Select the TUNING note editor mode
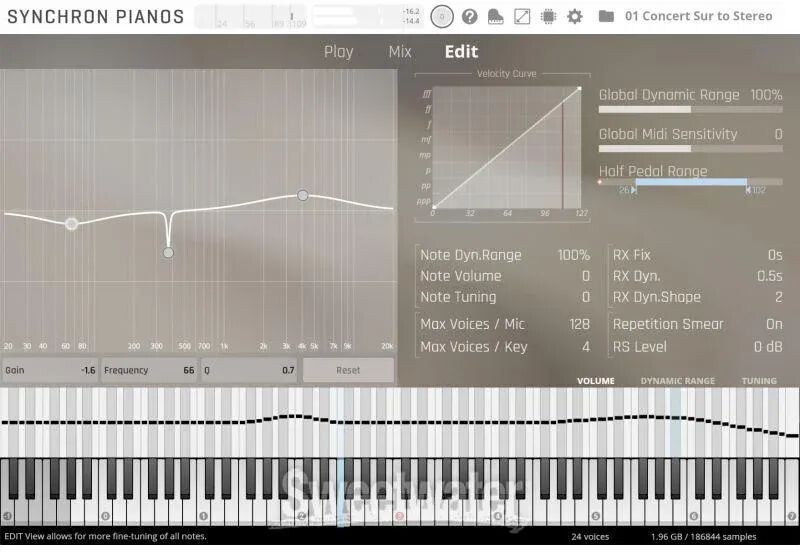Viewport: 800px width, 552px height. [x=758, y=381]
